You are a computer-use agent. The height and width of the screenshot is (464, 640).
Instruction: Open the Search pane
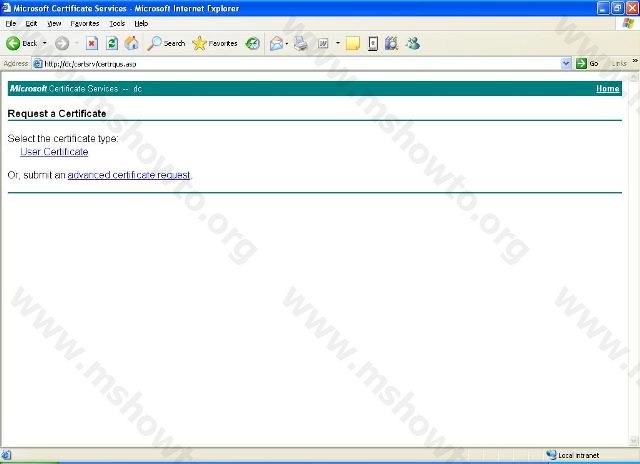click(166, 43)
